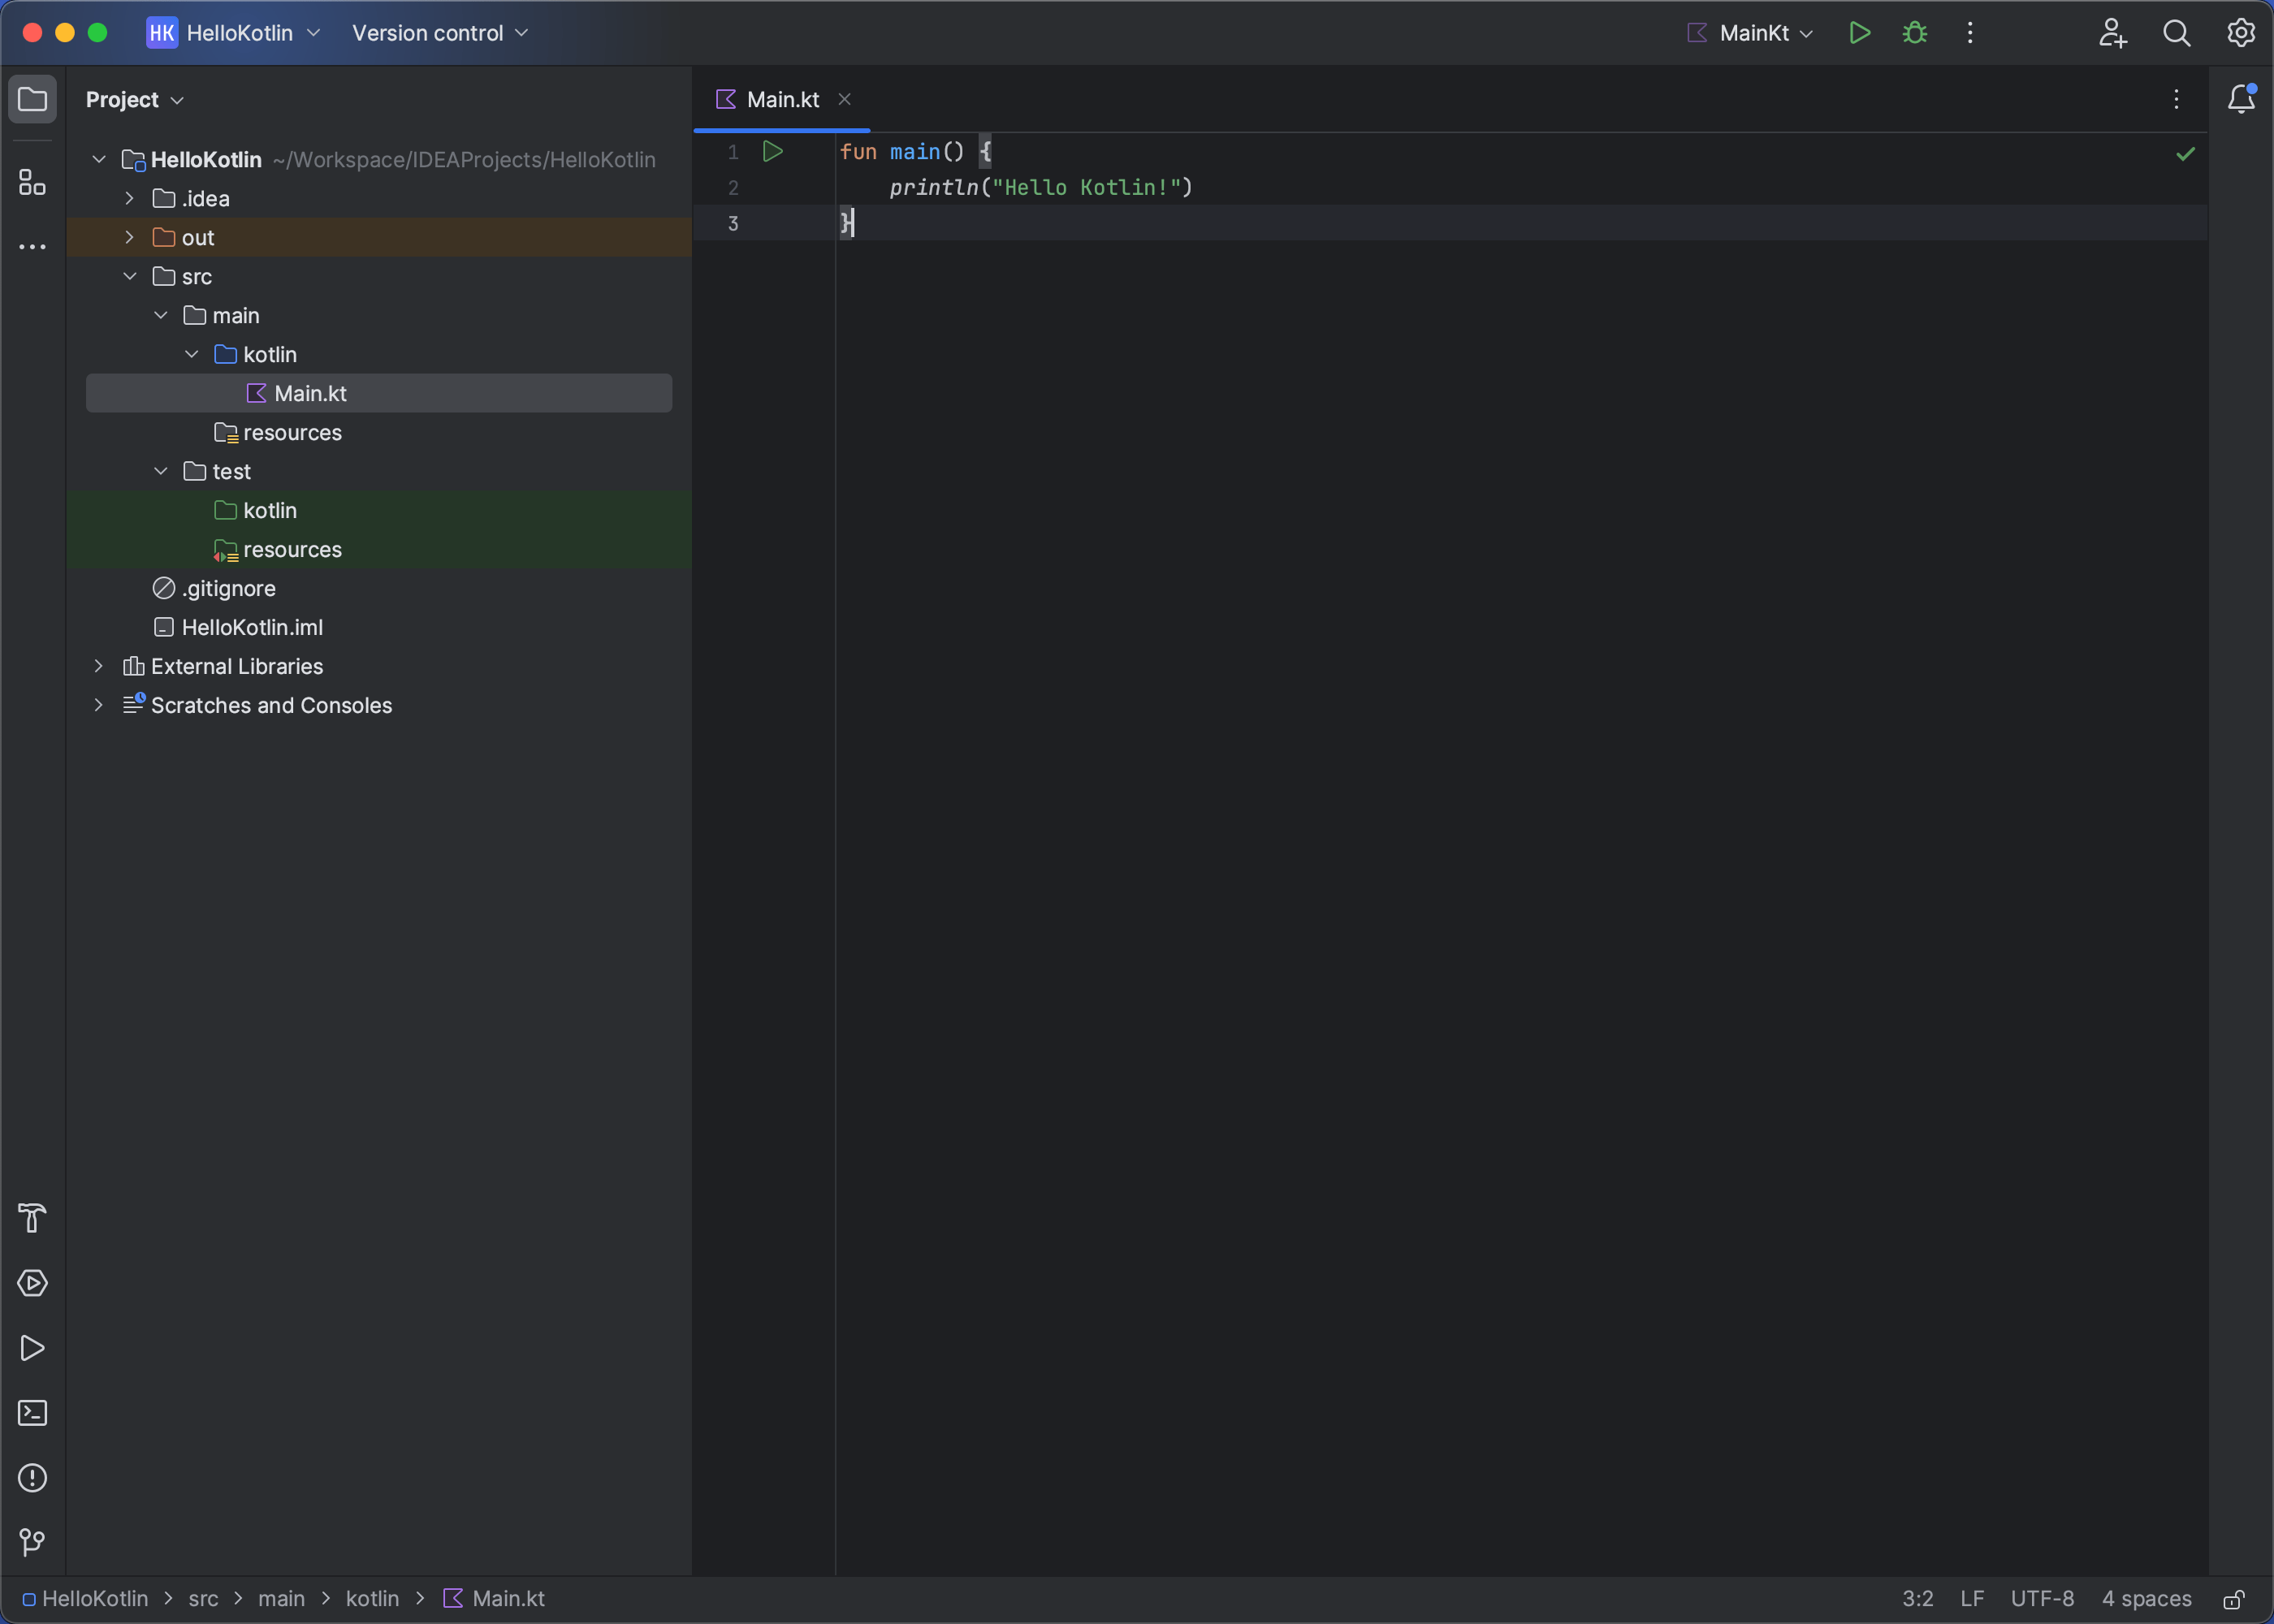Image resolution: width=2274 pixels, height=1624 pixels.
Task: Toggle the read-only lock in status bar
Action: coord(2233,1599)
